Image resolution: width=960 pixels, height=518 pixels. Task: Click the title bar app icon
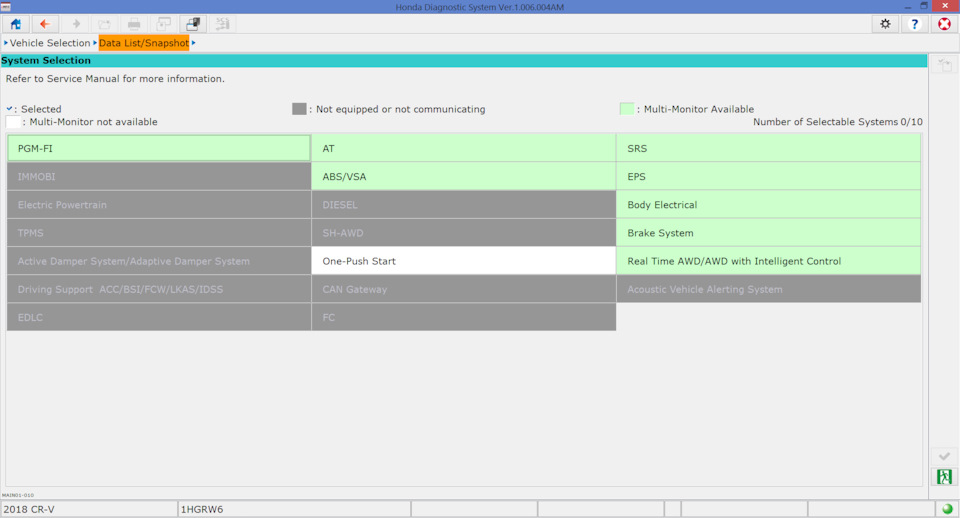(x=6, y=7)
